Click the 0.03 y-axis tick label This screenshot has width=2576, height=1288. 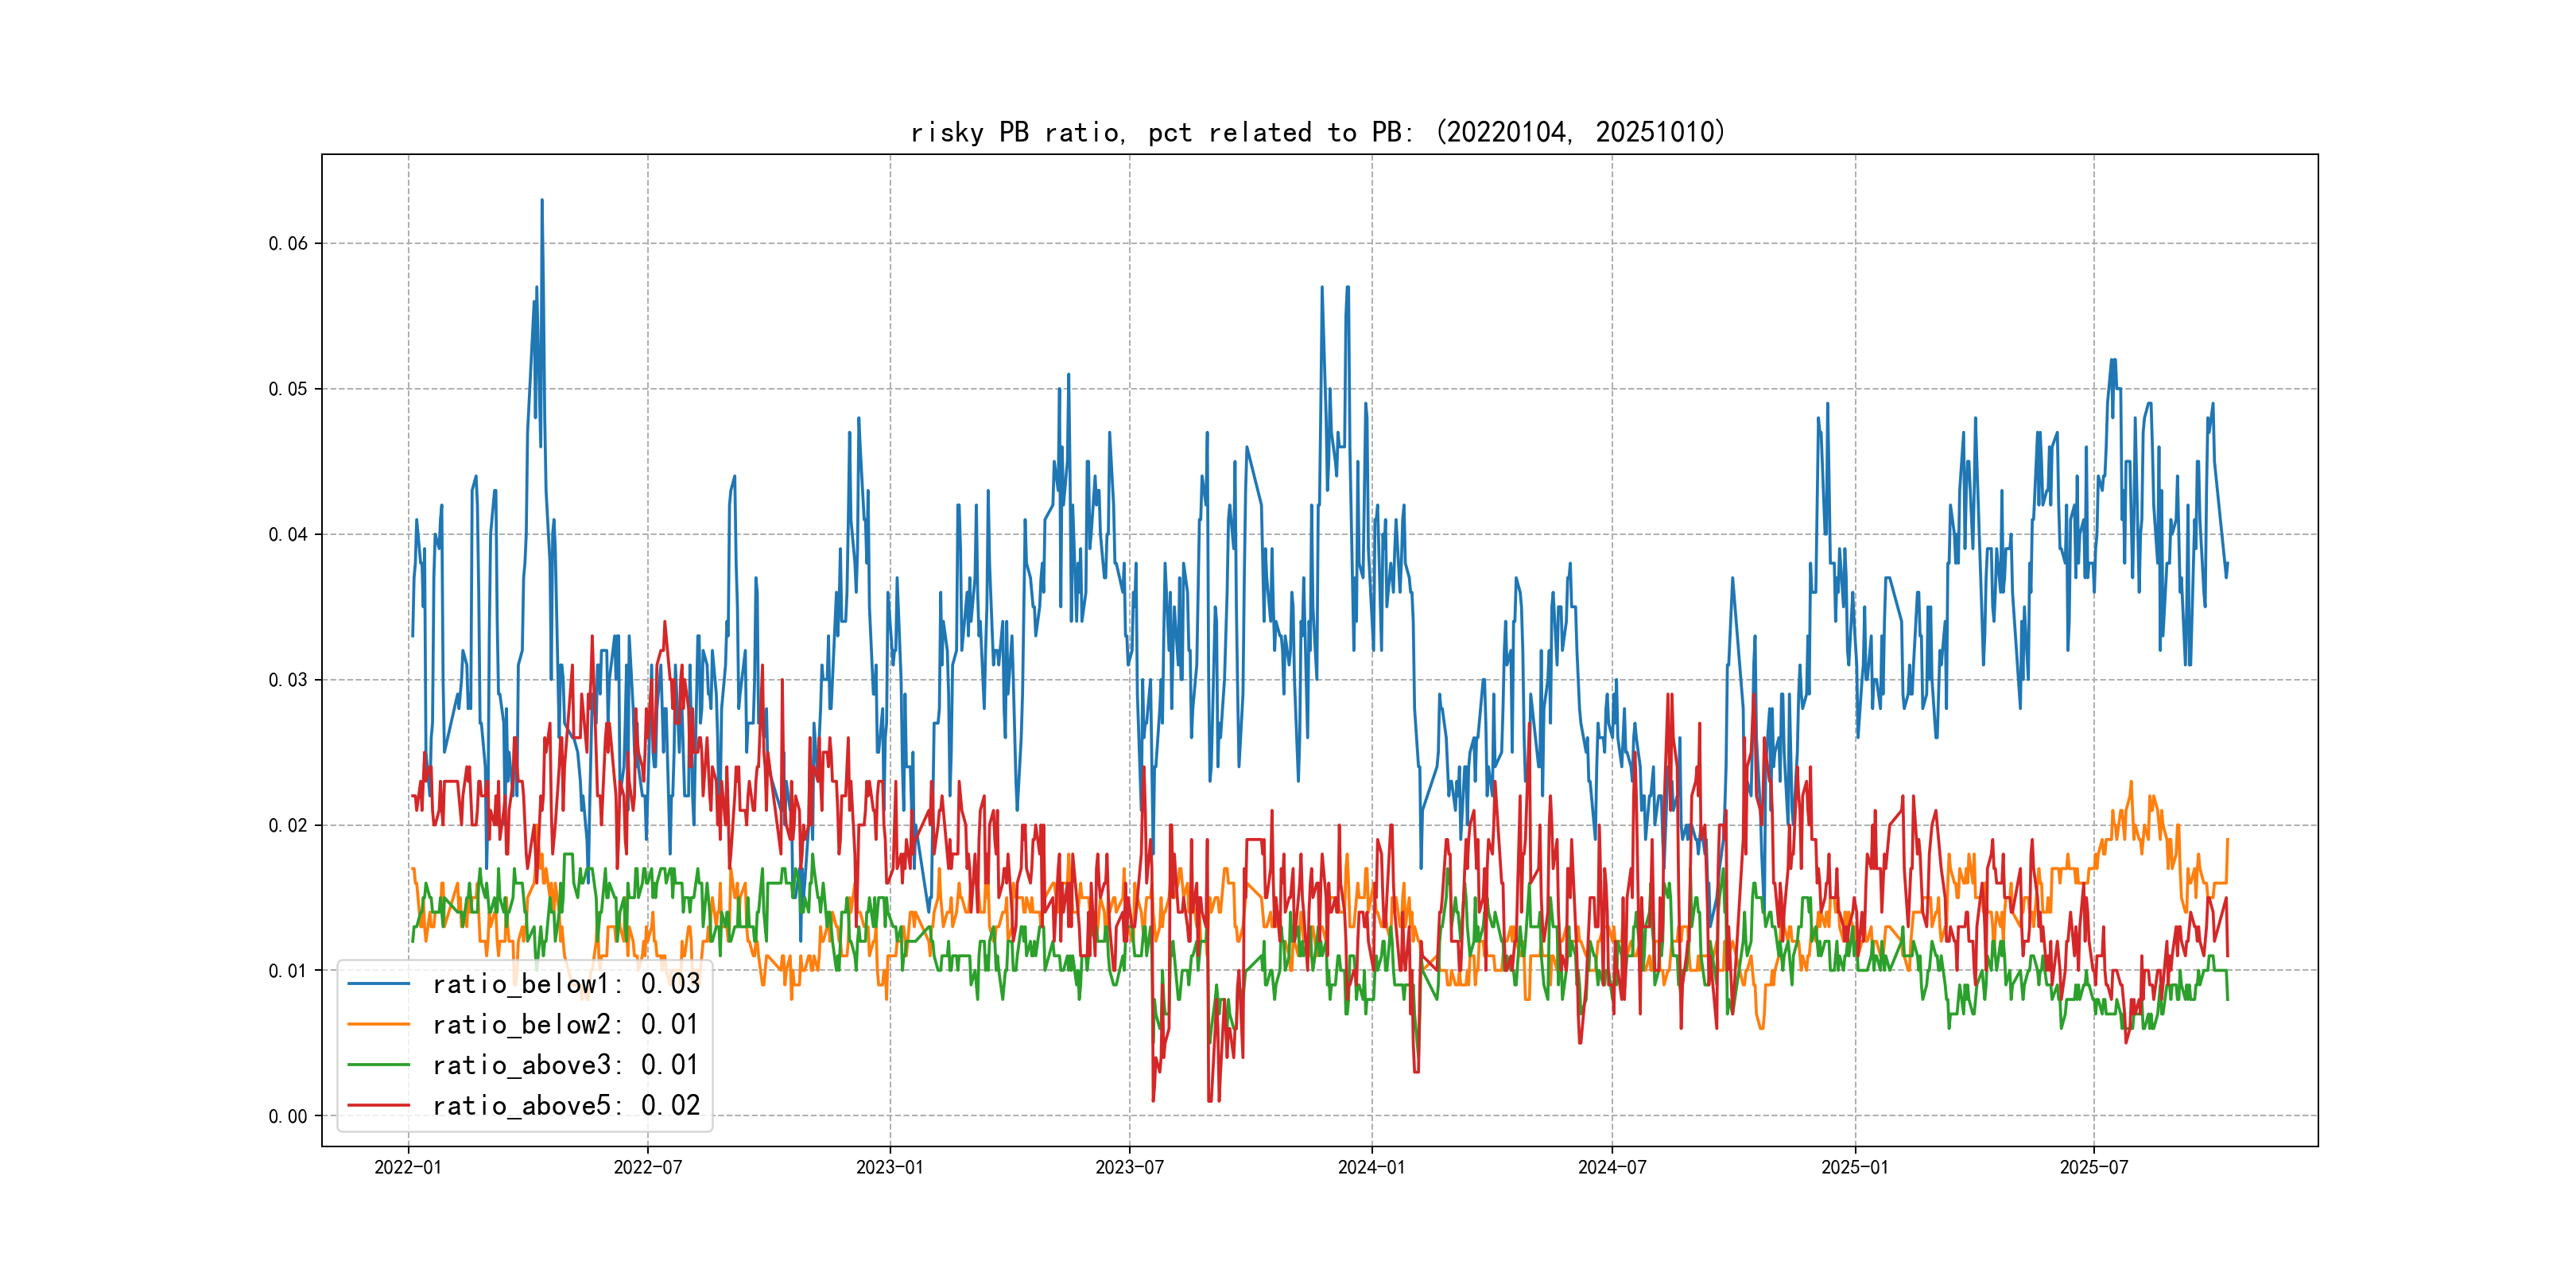[288, 680]
